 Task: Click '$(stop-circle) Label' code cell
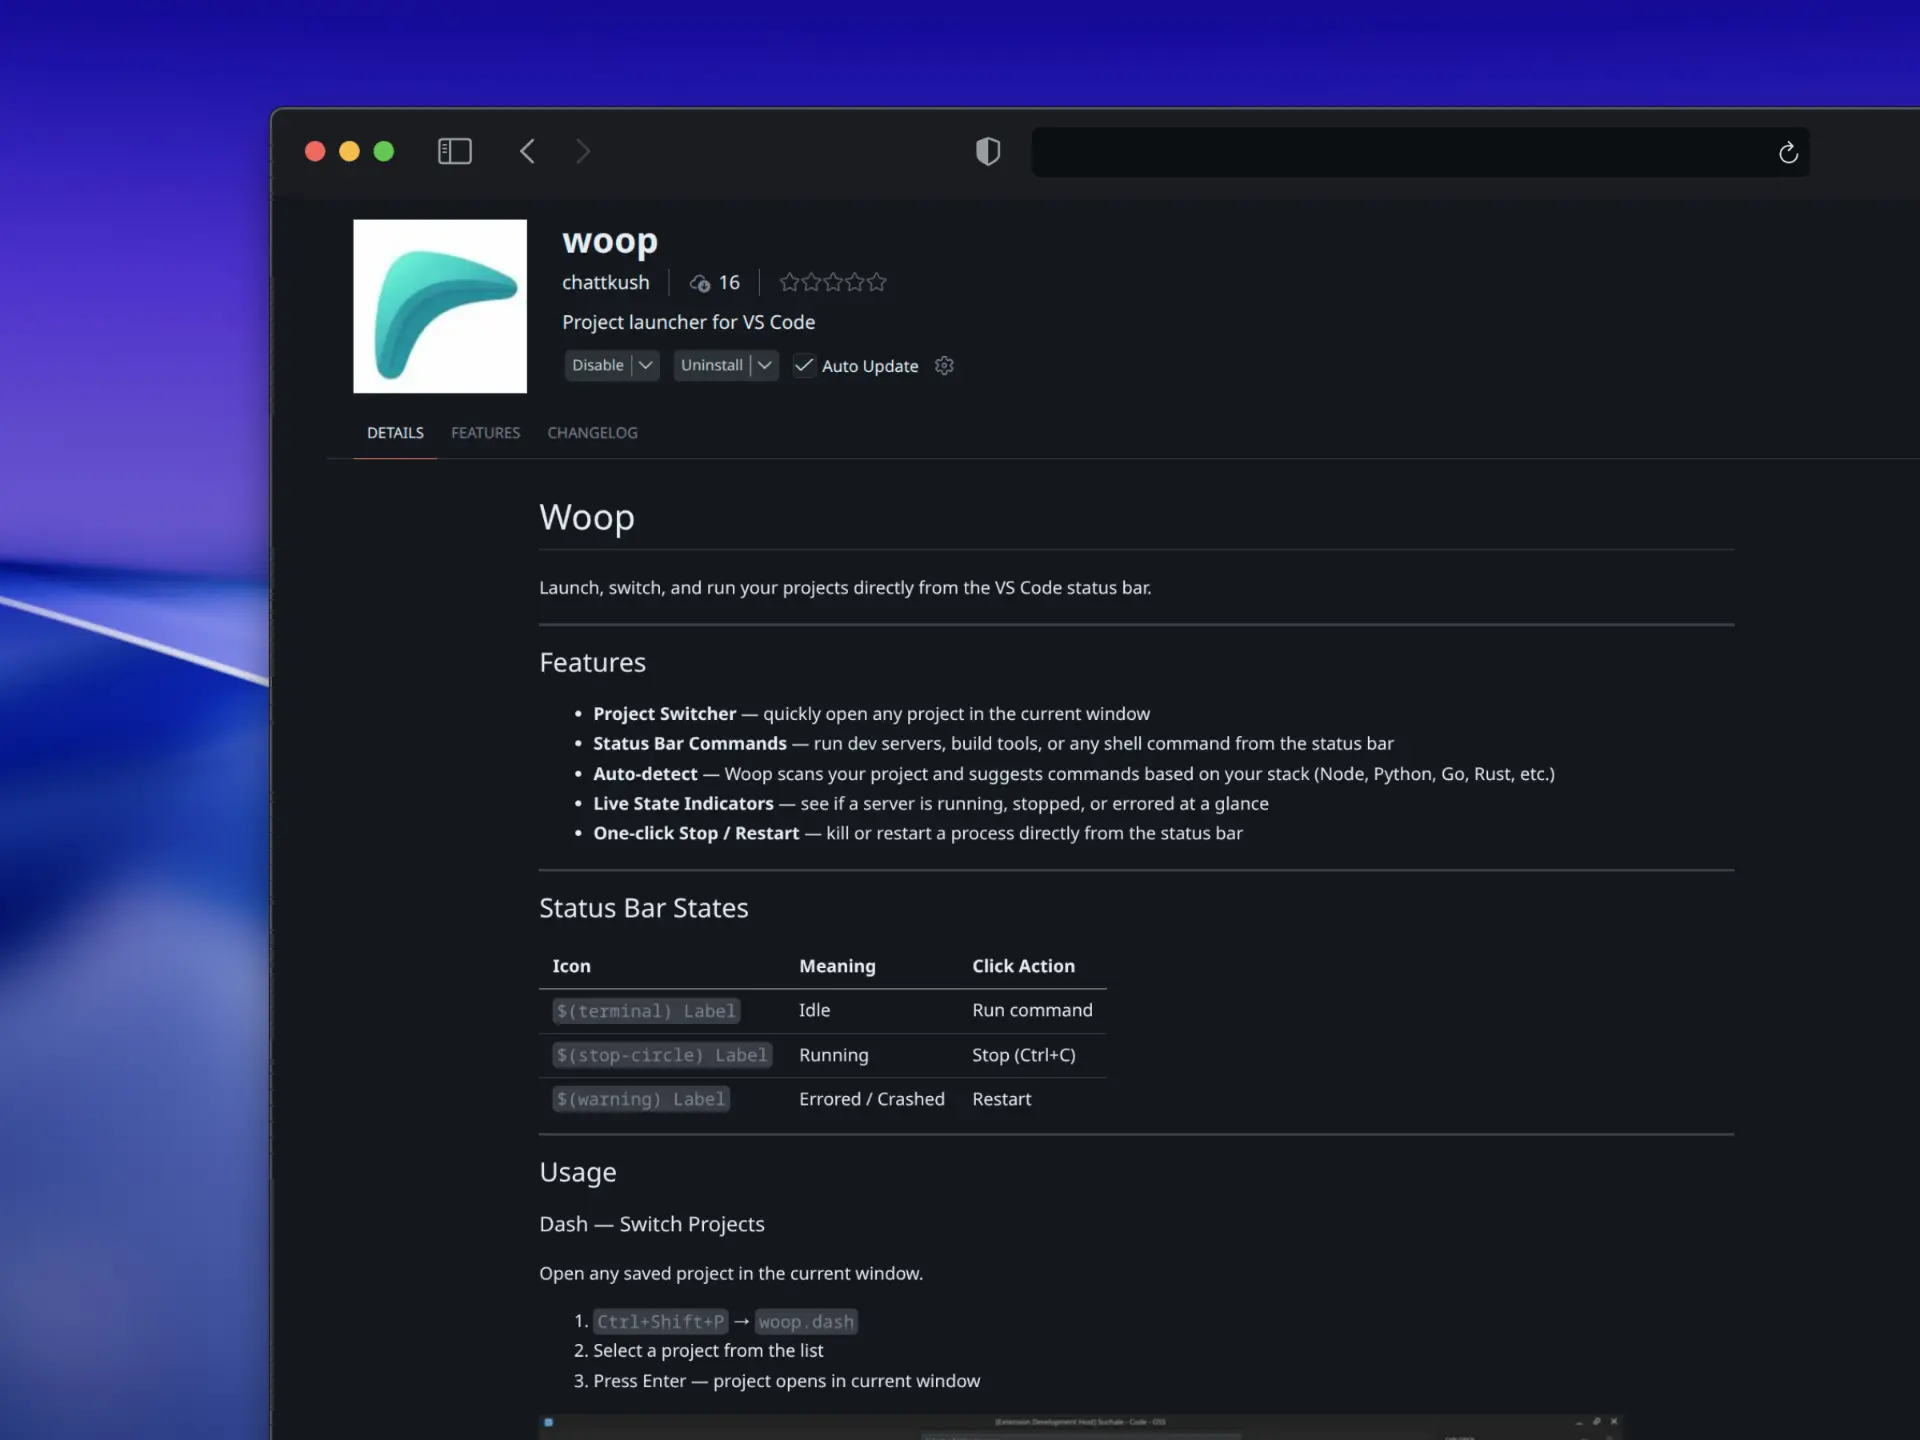click(662, 1055)
